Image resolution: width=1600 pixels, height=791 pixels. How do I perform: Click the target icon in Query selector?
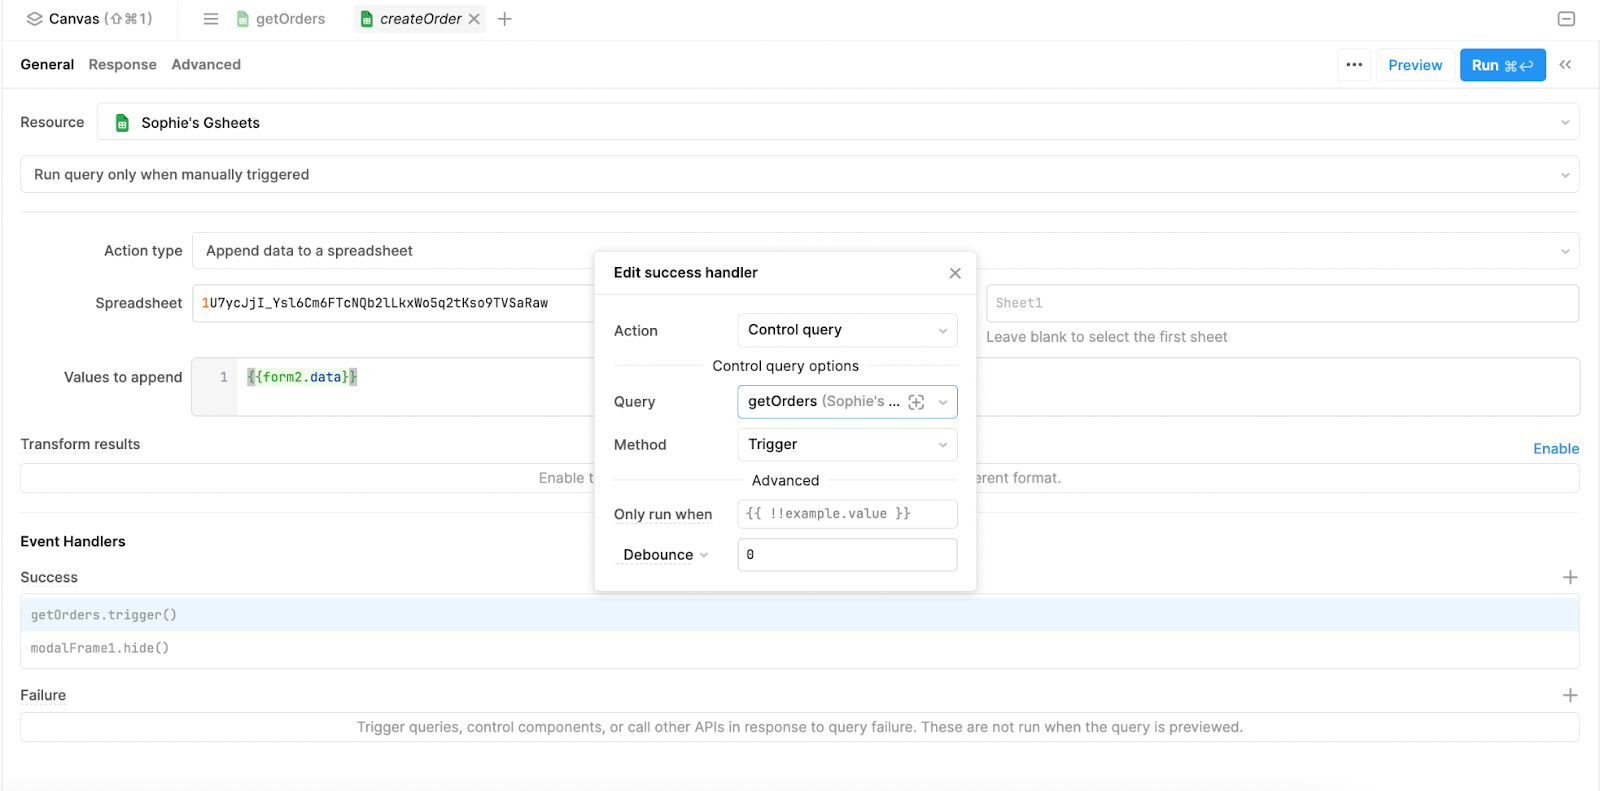916,402
